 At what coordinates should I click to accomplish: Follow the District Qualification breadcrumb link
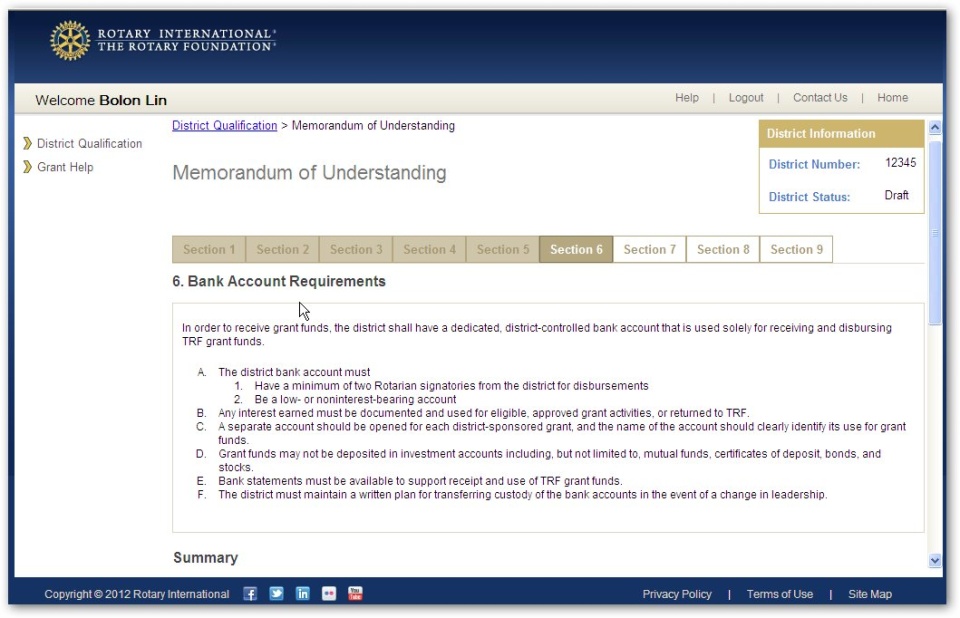pos(224,126)
